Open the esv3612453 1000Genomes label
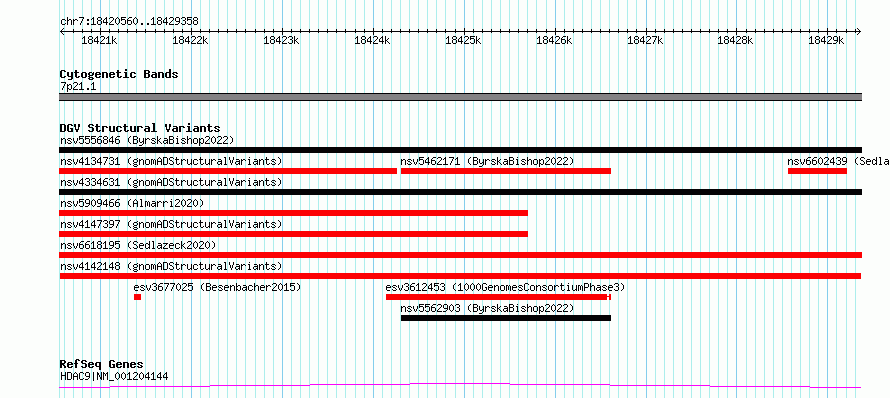 (x=505, y=287)
